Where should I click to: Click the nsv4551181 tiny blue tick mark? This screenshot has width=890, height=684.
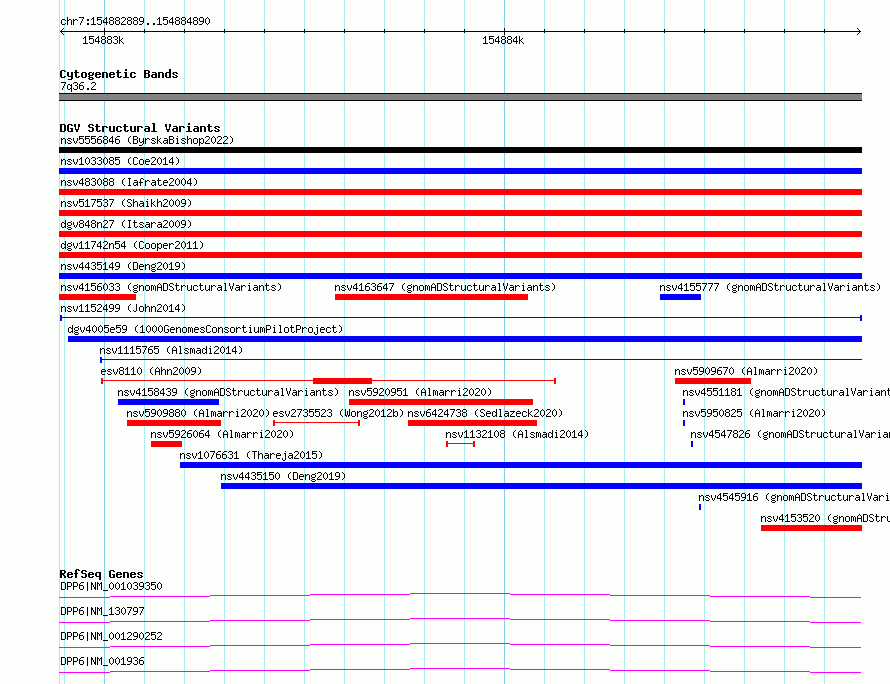click(684, 402)
